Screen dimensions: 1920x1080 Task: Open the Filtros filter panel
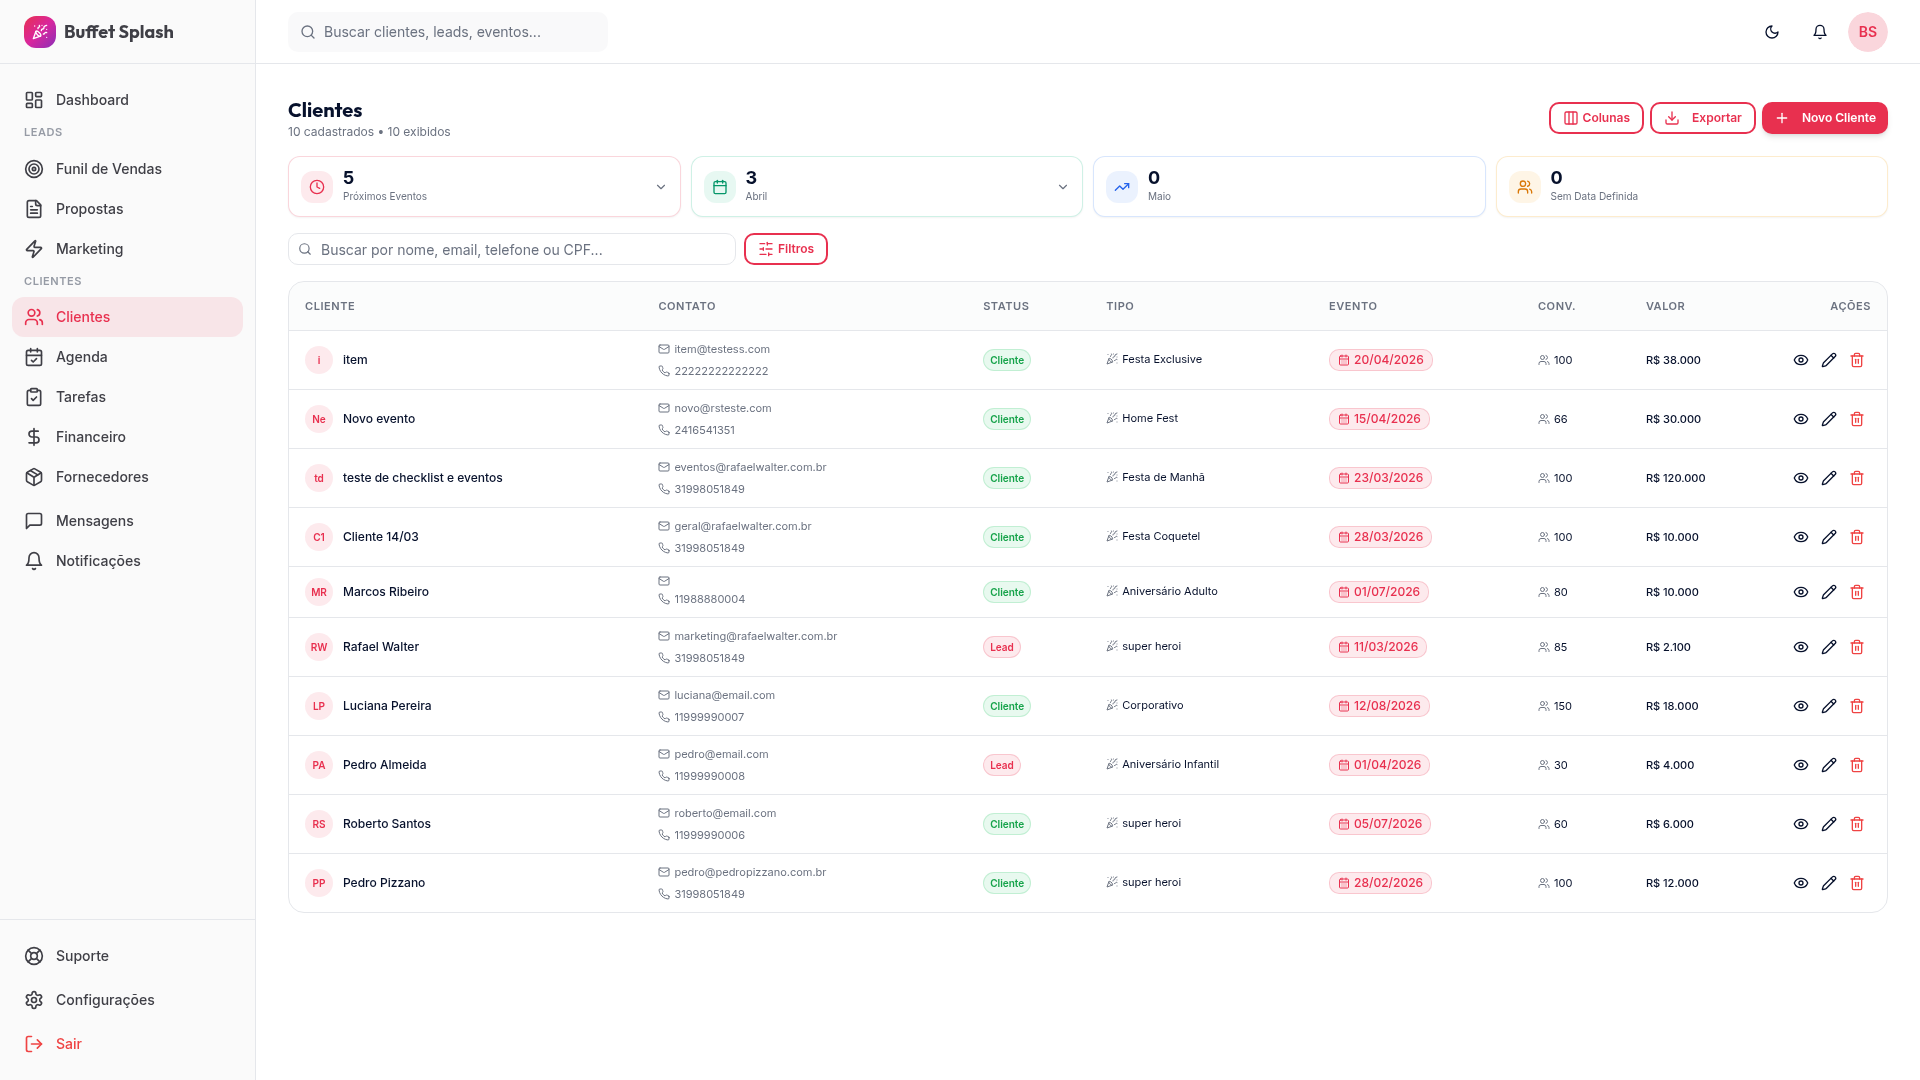[786, 249]
